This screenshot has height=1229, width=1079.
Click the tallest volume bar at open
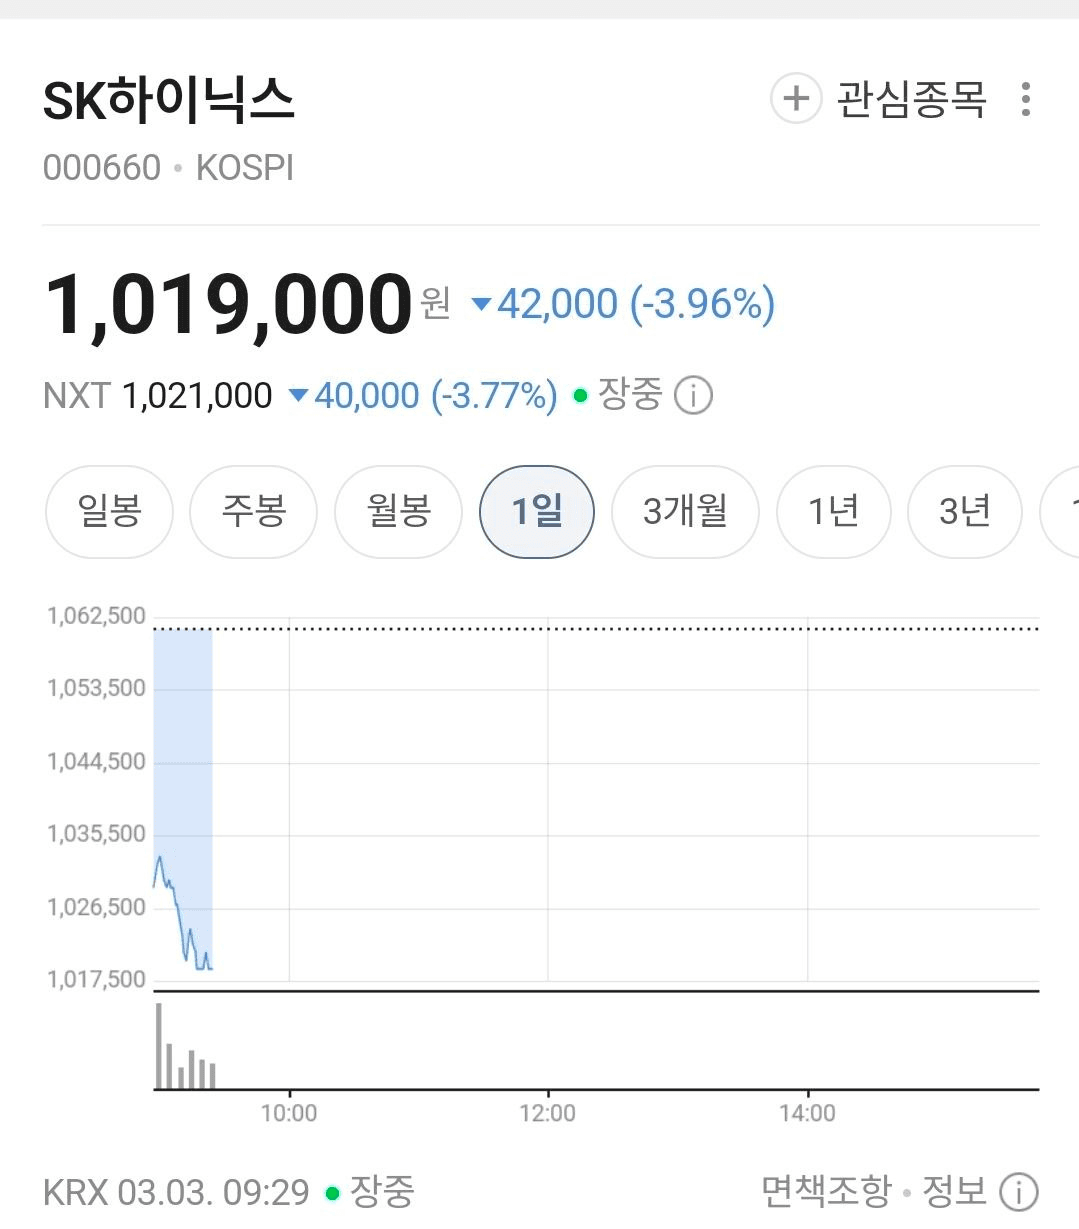coord(158,1045)
